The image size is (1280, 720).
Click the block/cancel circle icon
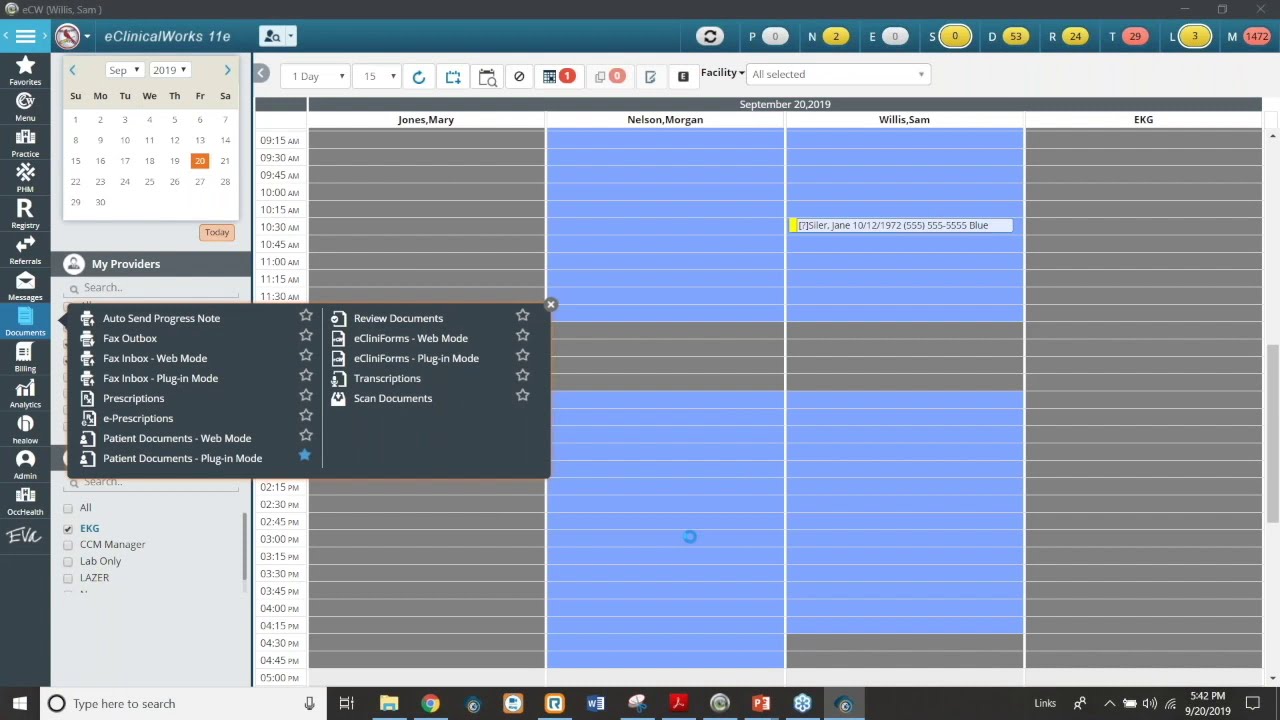tap(519, 77)
